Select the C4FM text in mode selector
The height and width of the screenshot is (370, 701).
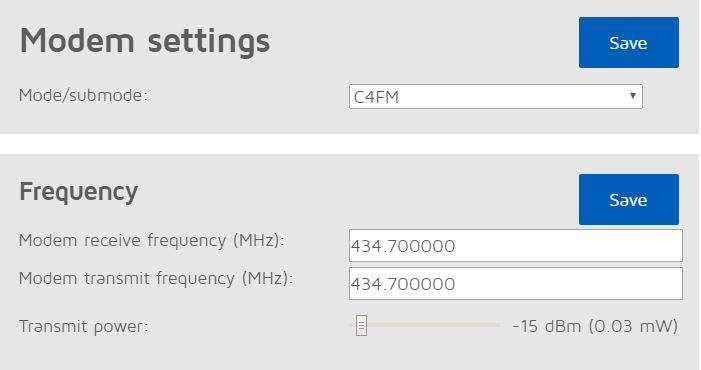tap(376, 97)
